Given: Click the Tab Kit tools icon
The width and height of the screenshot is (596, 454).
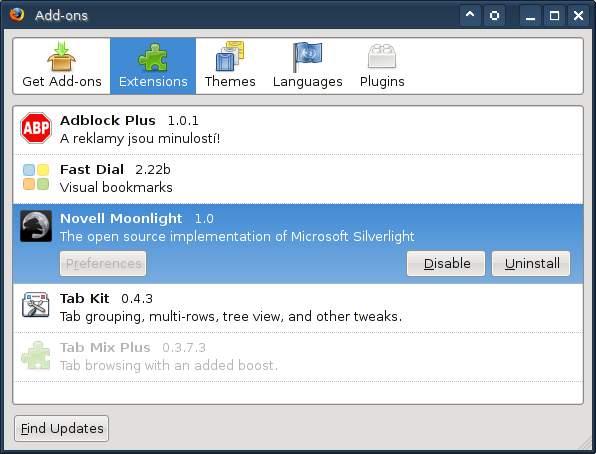Looking at the screenshot, I should (x=36, y=305).
